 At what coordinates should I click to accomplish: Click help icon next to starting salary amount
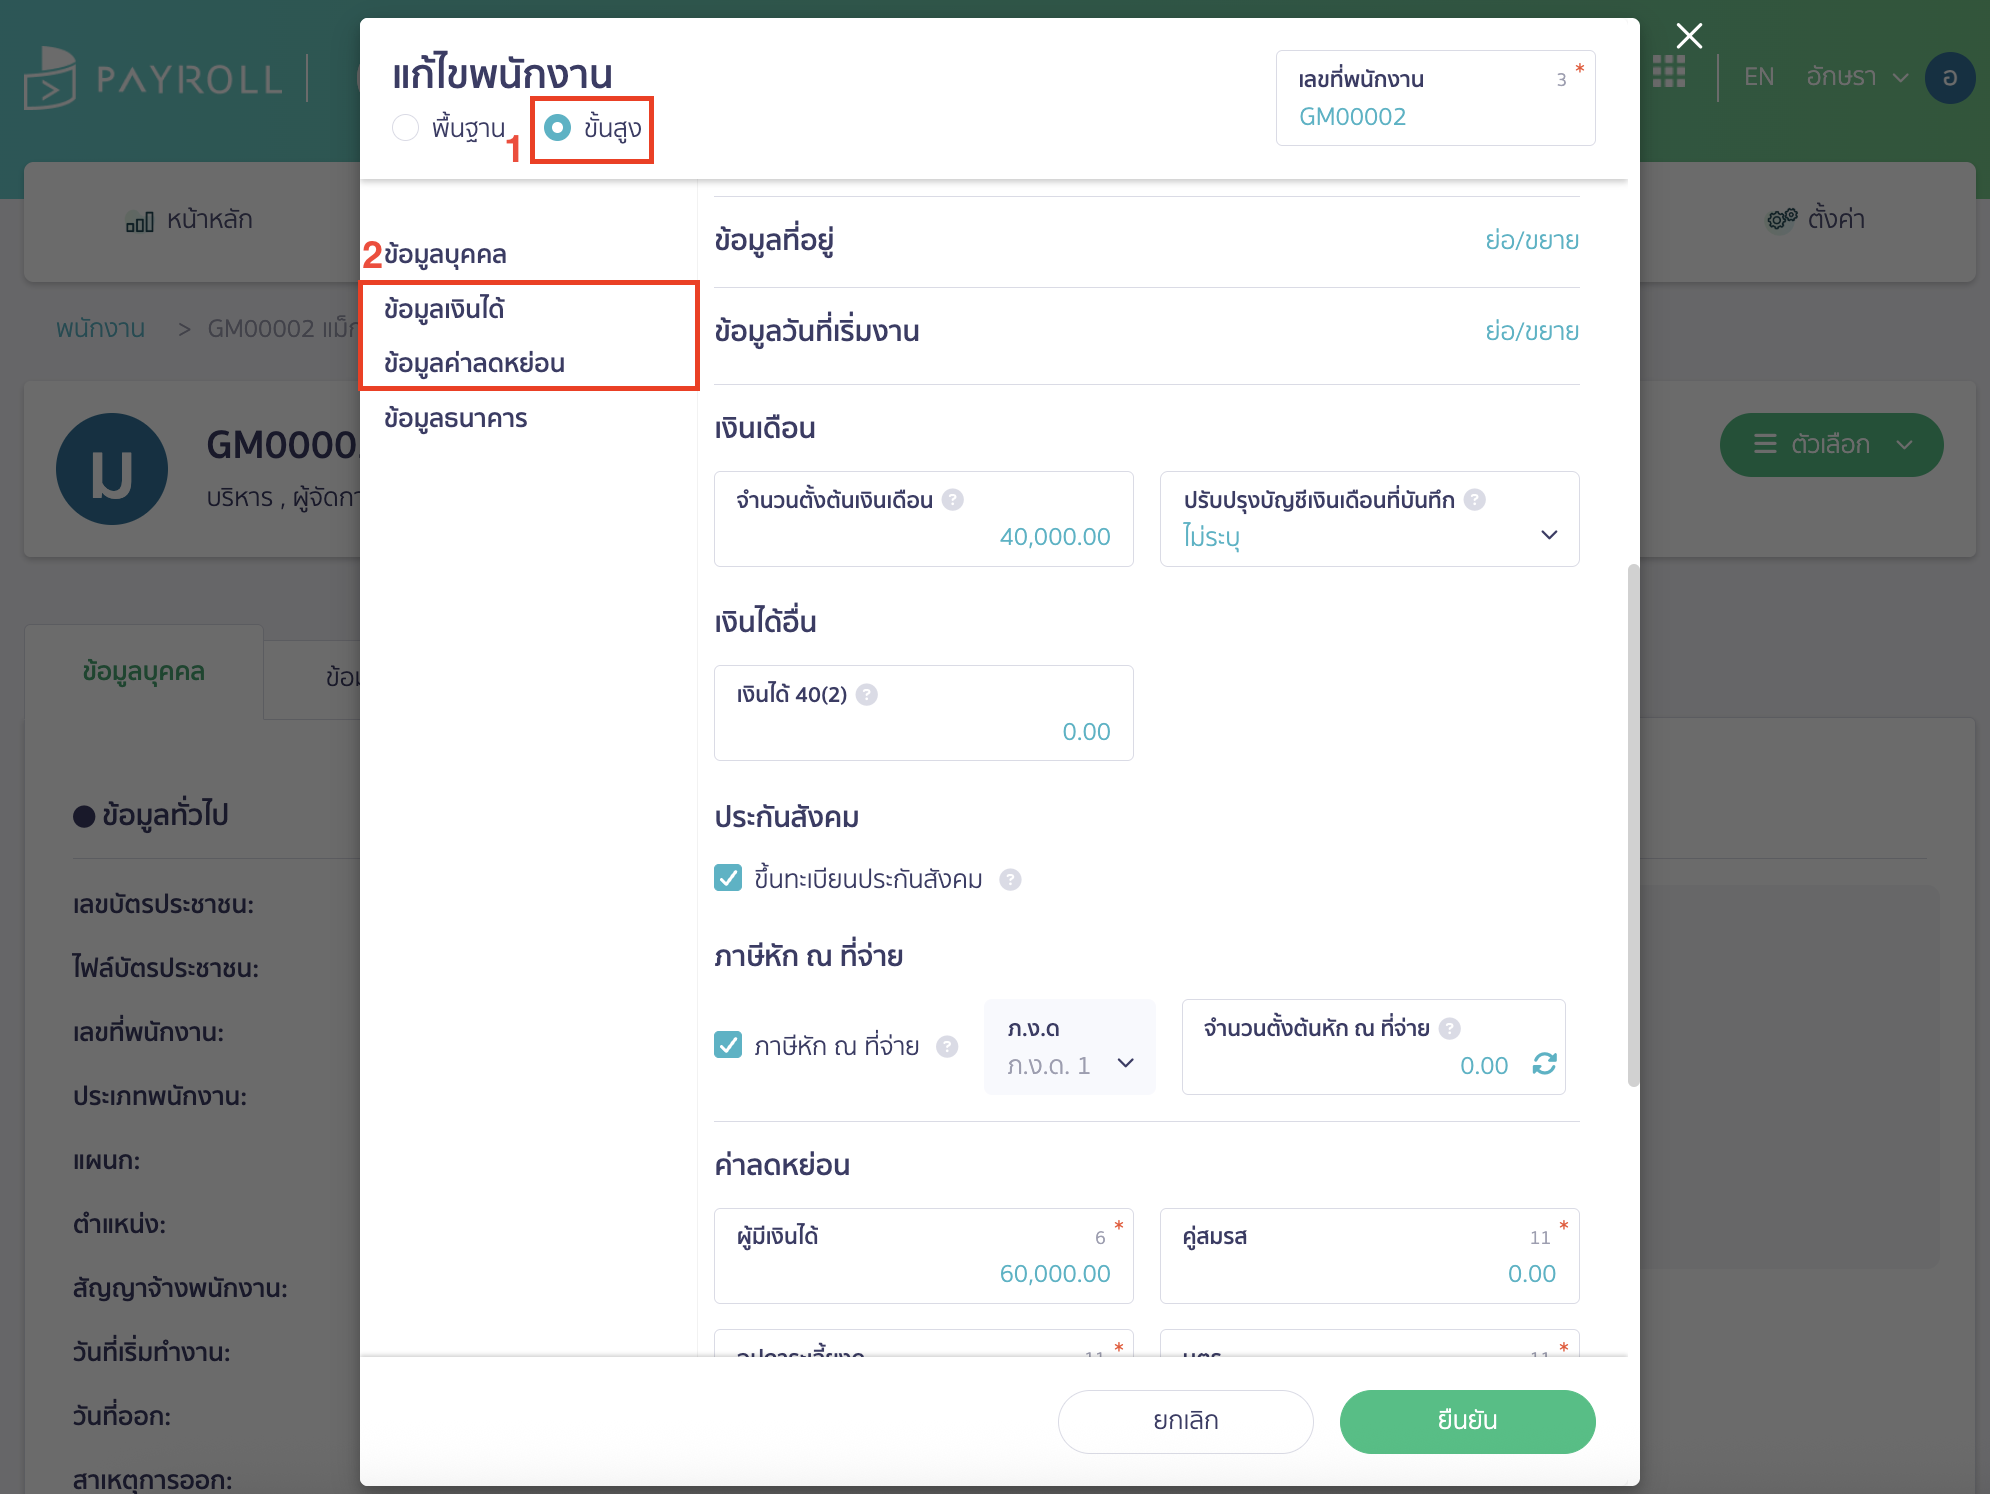point(953,499)
